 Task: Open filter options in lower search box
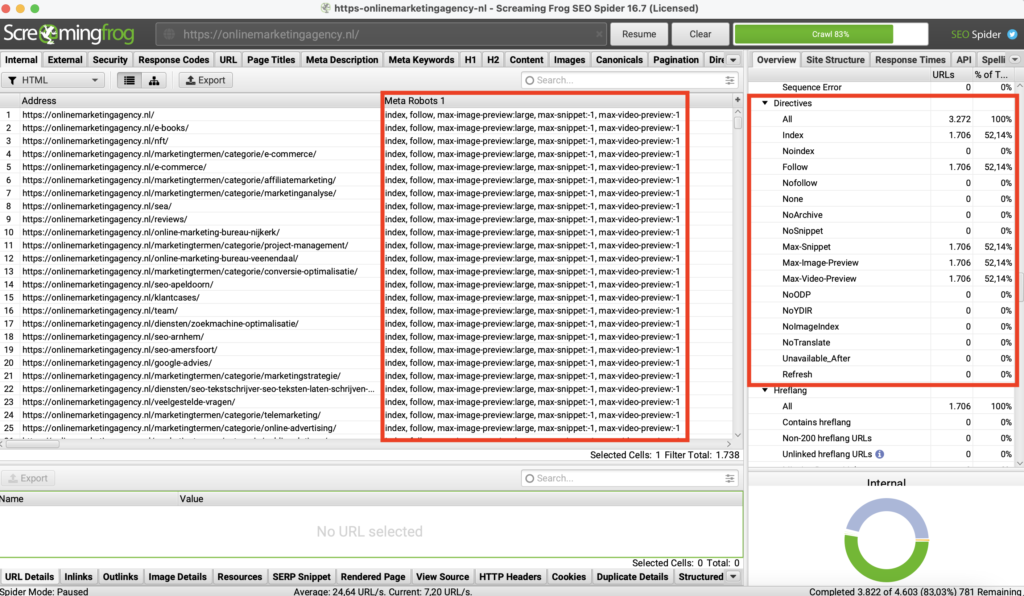click(730, 478)
